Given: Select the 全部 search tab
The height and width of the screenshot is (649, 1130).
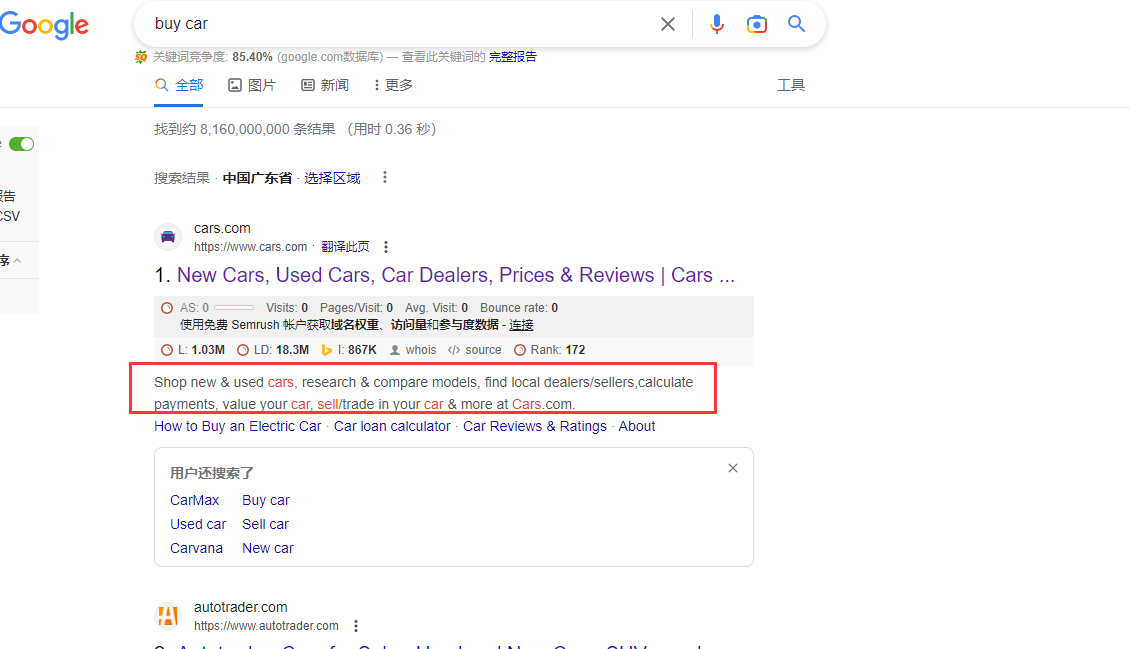Looking at the screenshot, I should (x=179, y=86).
